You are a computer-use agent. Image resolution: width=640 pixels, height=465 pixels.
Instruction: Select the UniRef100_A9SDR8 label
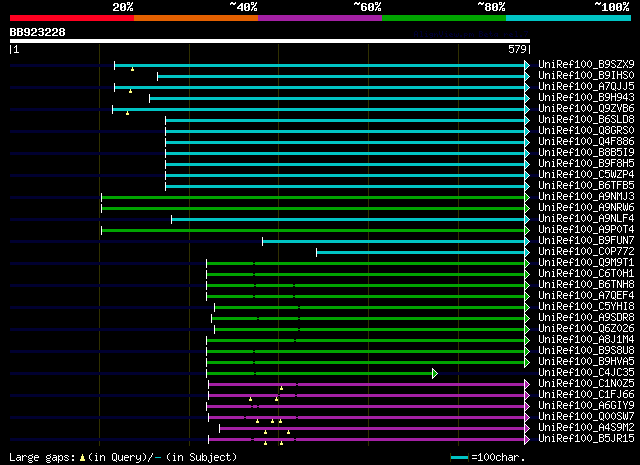tap(586, 318)
